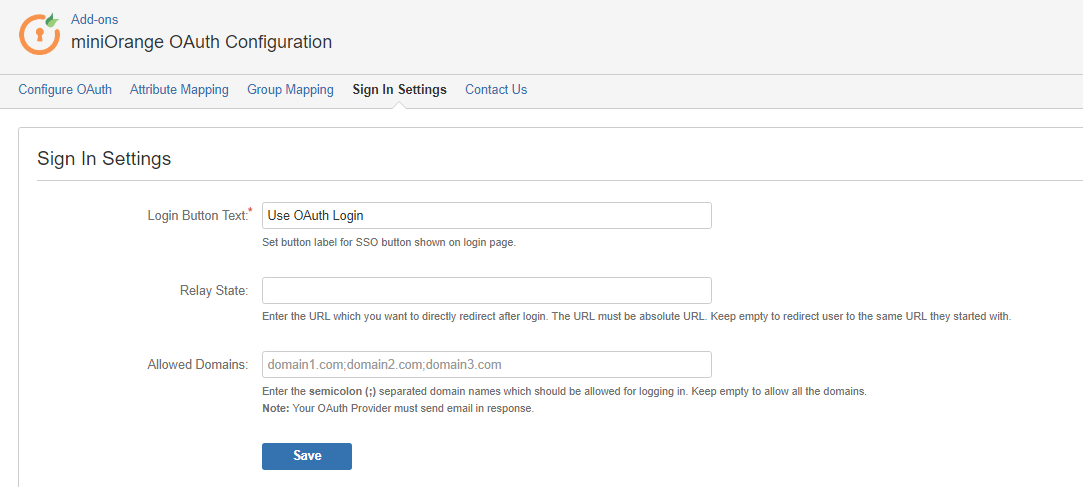Click the miniOrange orange keyhole logo
Image resolution: width=1083 pixels, height=487 pixels.
pos(38,32)
